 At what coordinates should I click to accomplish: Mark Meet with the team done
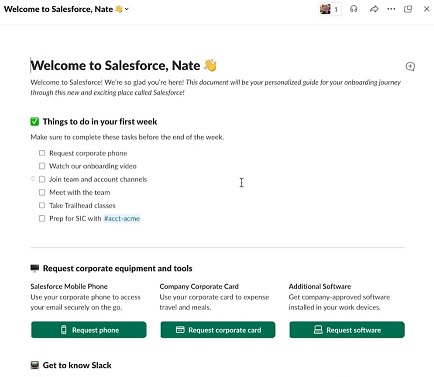(42, 192)
